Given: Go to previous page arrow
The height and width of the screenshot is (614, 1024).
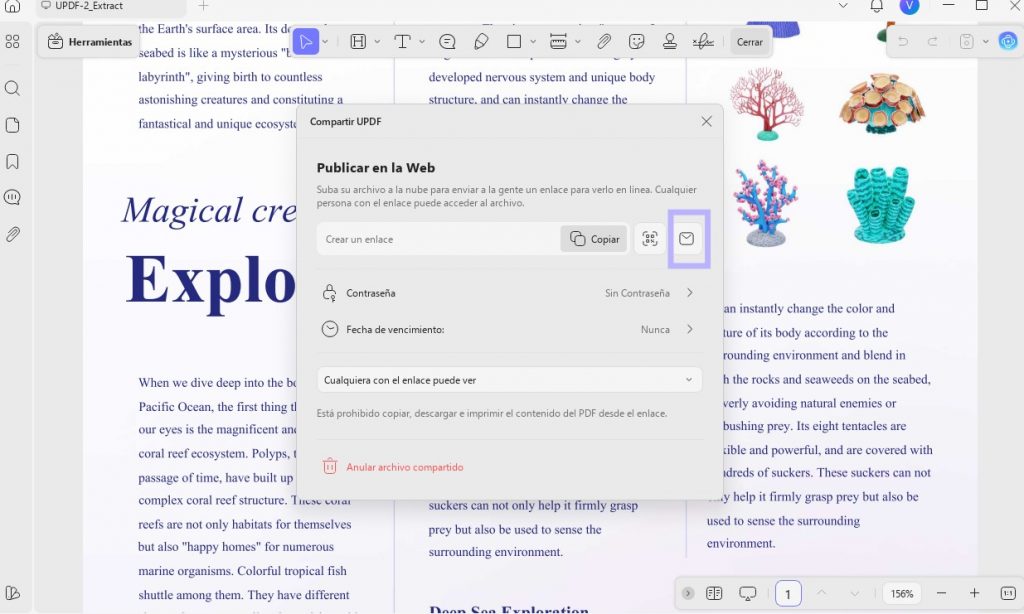Looking at the screenshot, I should (x=822, y=593).
